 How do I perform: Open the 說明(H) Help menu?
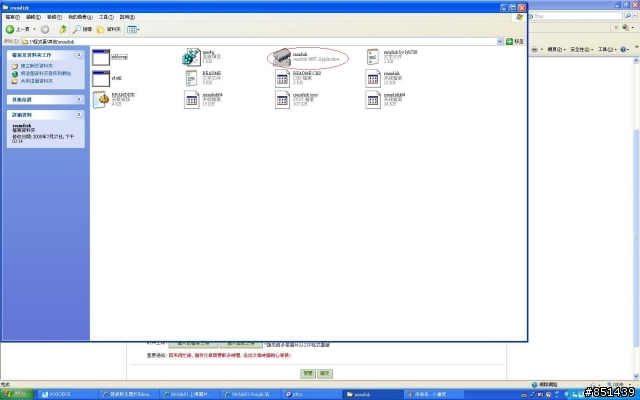[x=127, y=17]
